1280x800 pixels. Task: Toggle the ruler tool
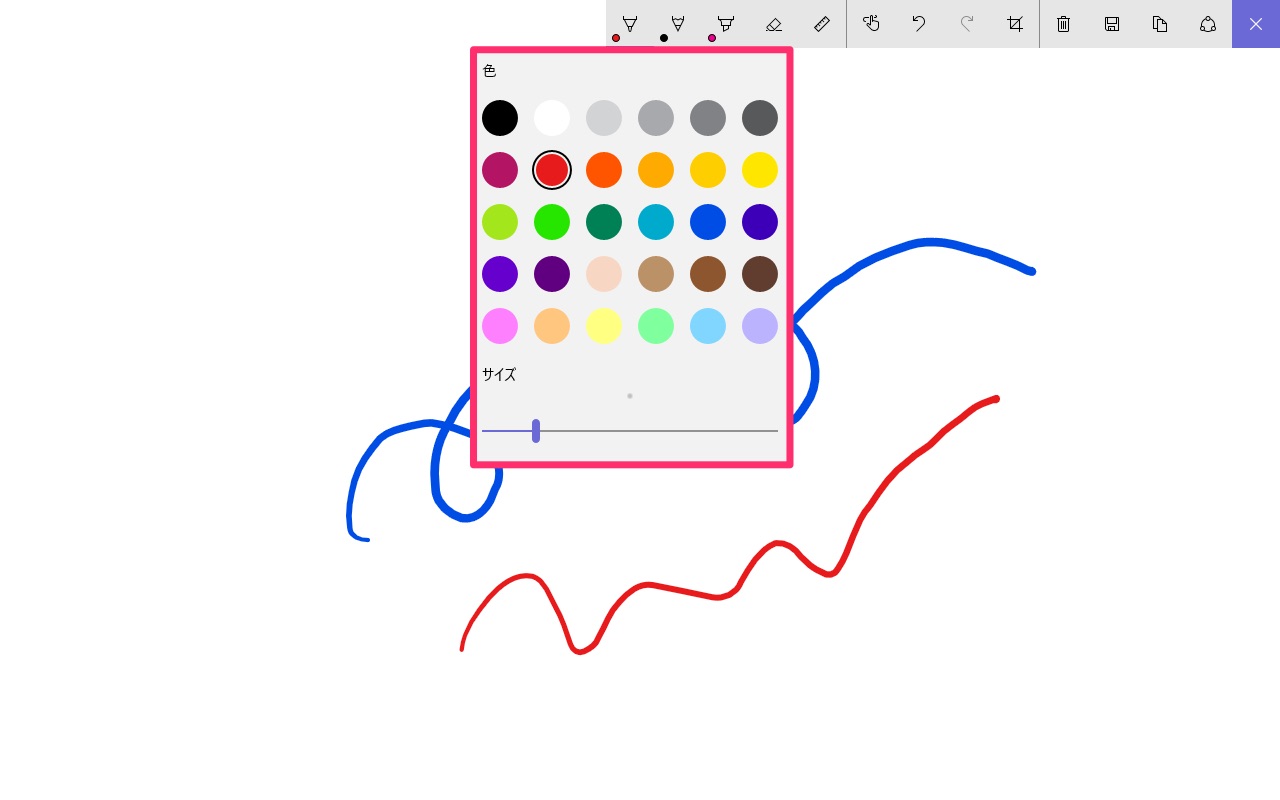pyautogui.click(x=822, y=24)
